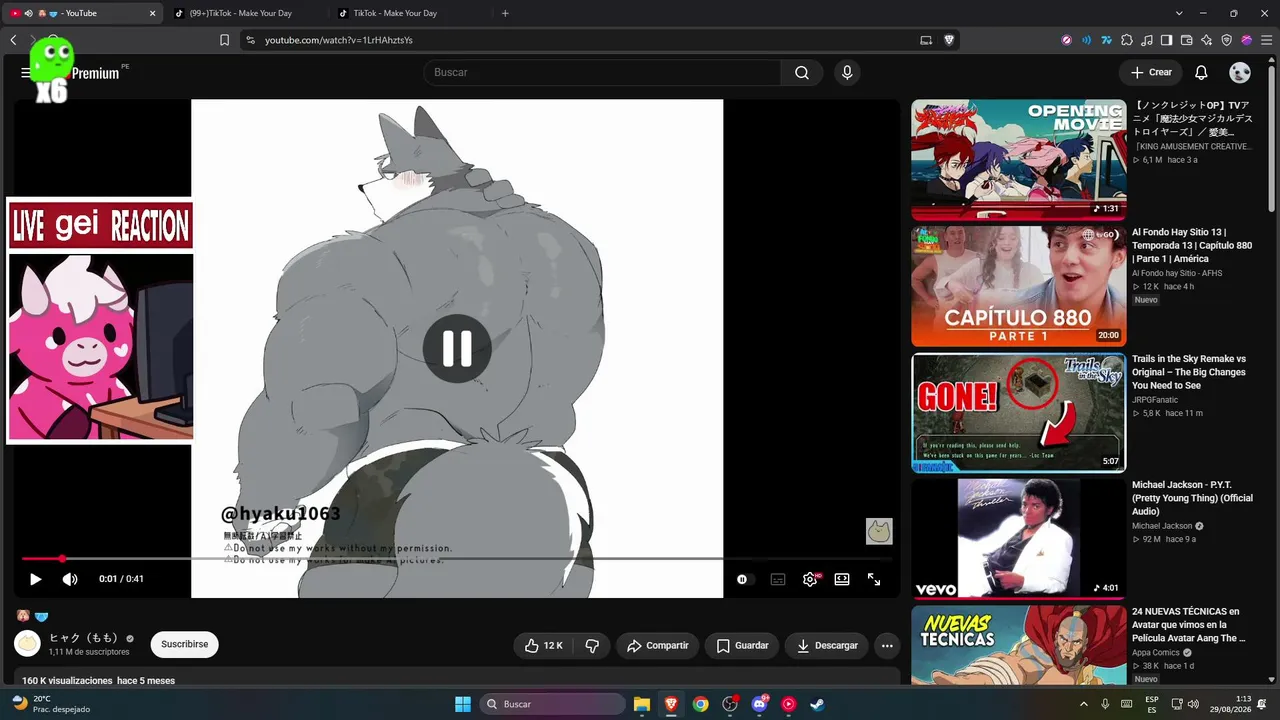Click the large pause overlay on the video
1280x720 pixels.
pyautogui.click(x=457, y=348)
